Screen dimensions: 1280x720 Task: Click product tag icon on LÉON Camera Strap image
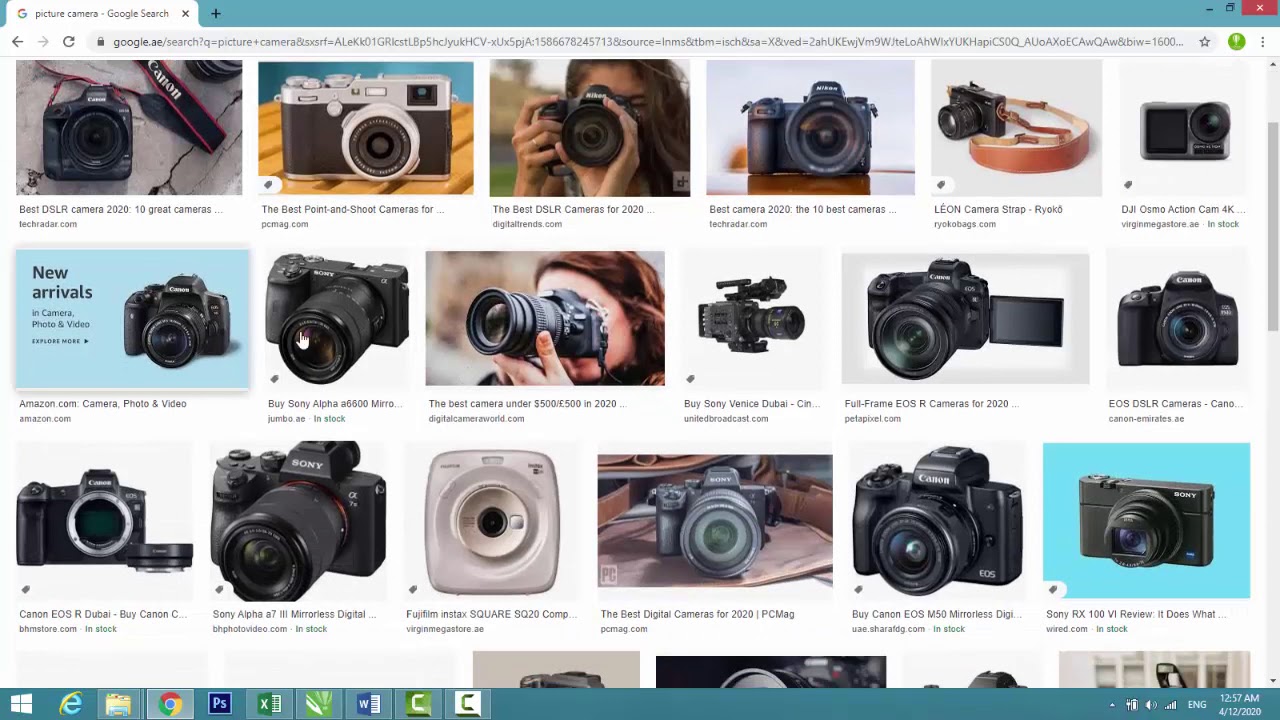click(940, 185)
